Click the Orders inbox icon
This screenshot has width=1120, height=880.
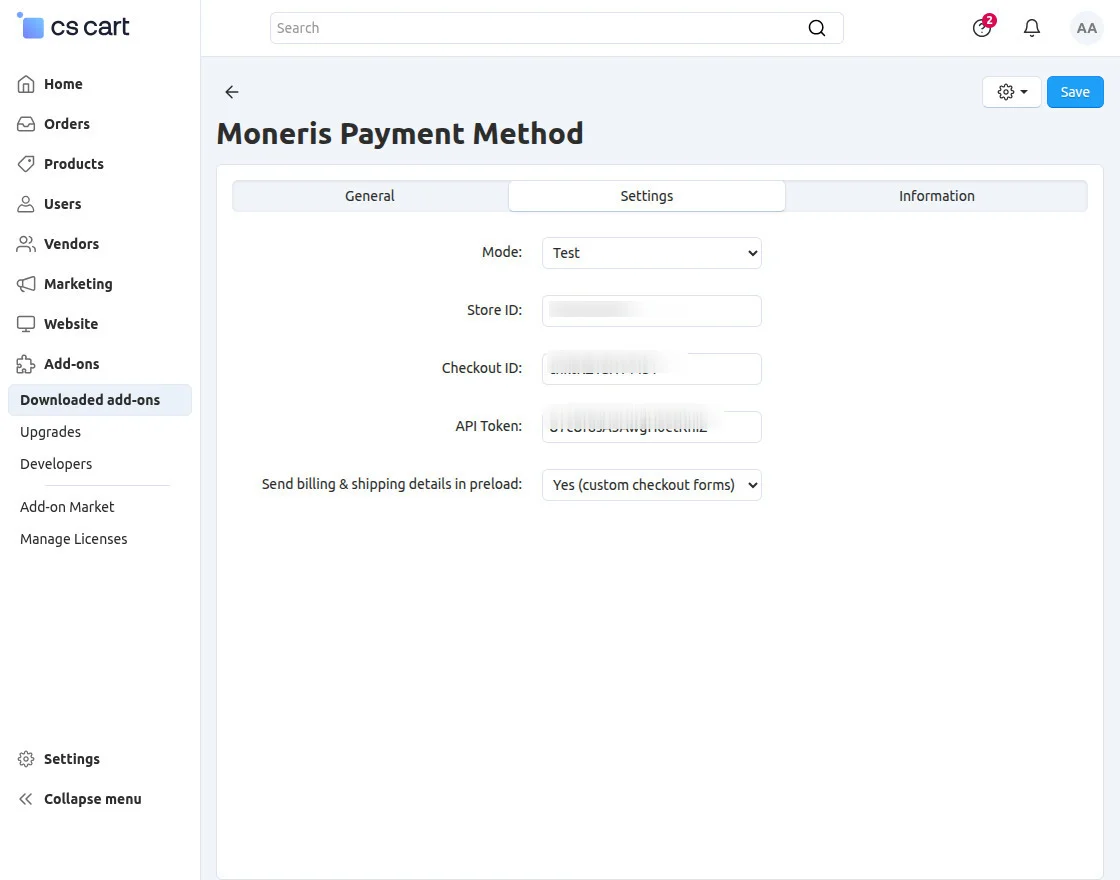pos(26,124)
